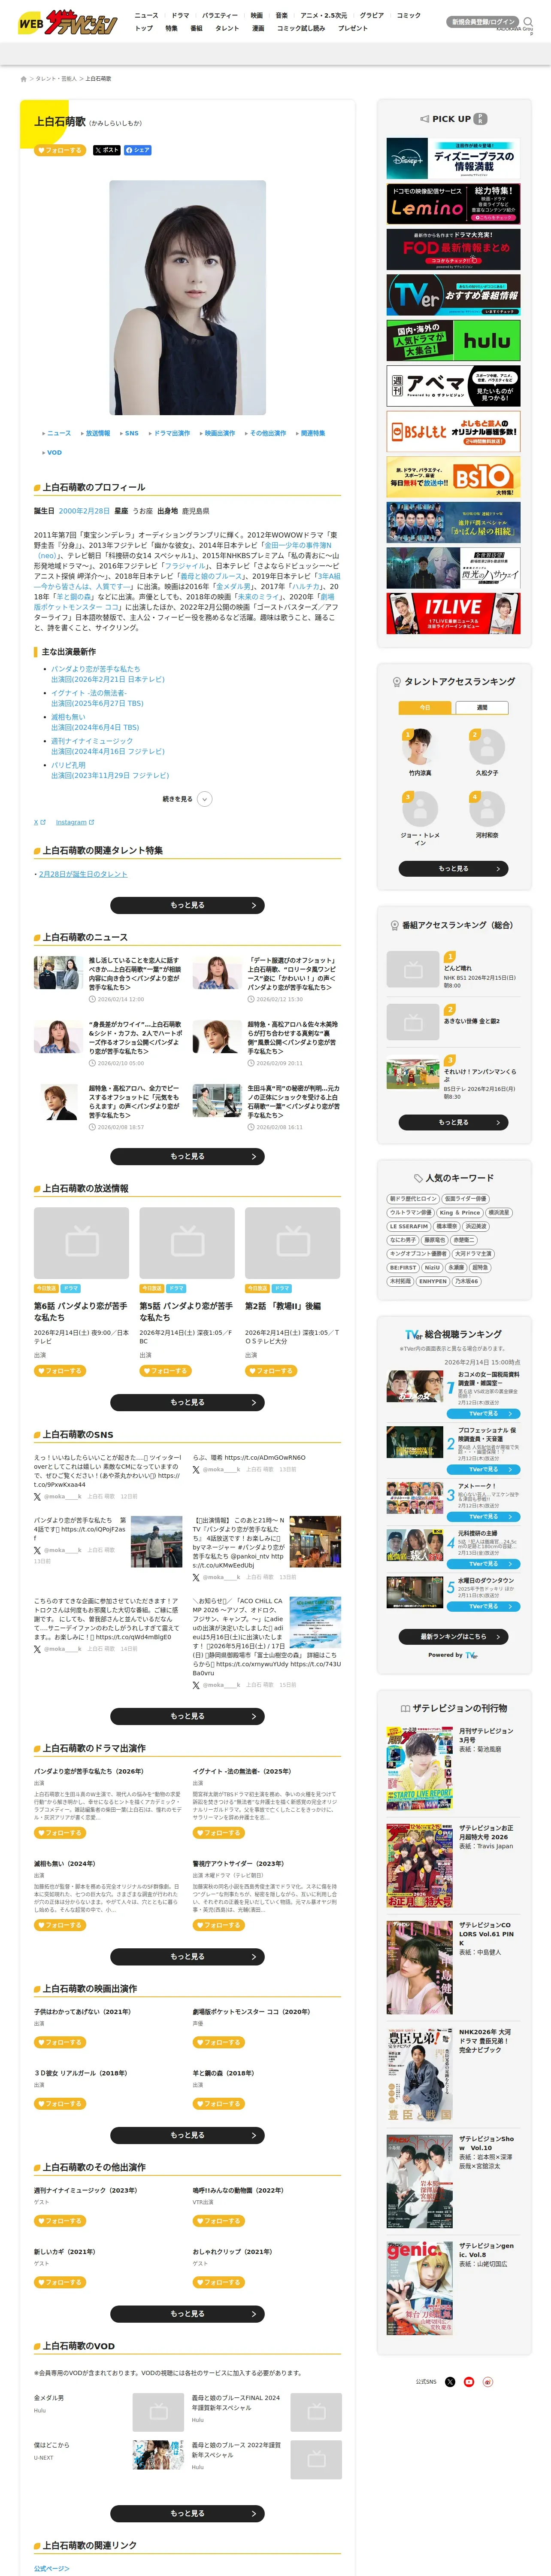Click the breadcrumb home icon

24,78
